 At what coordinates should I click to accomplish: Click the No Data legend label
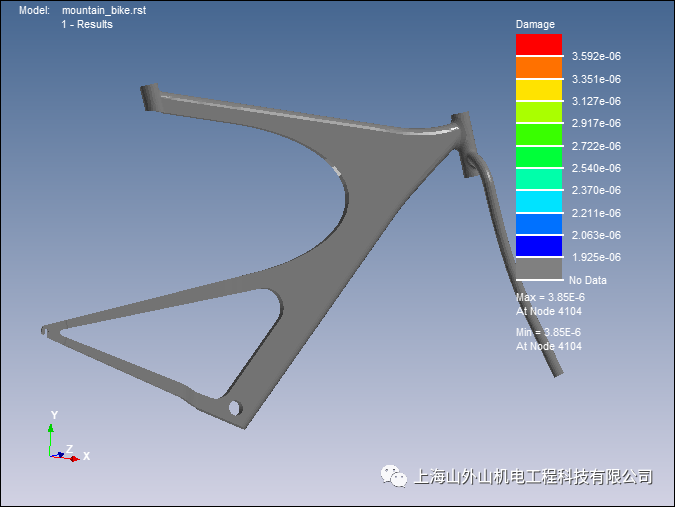[588, 280]
